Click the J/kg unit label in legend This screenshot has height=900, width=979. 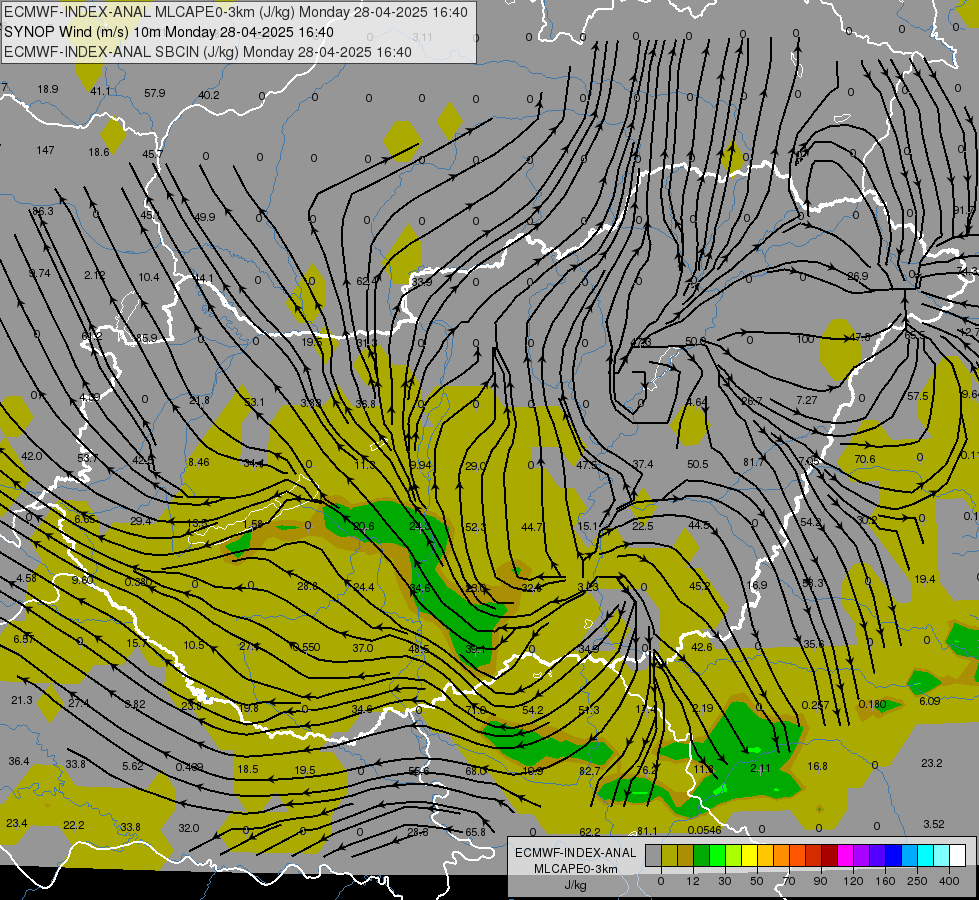pyautogui.click(x=576, y=885)
